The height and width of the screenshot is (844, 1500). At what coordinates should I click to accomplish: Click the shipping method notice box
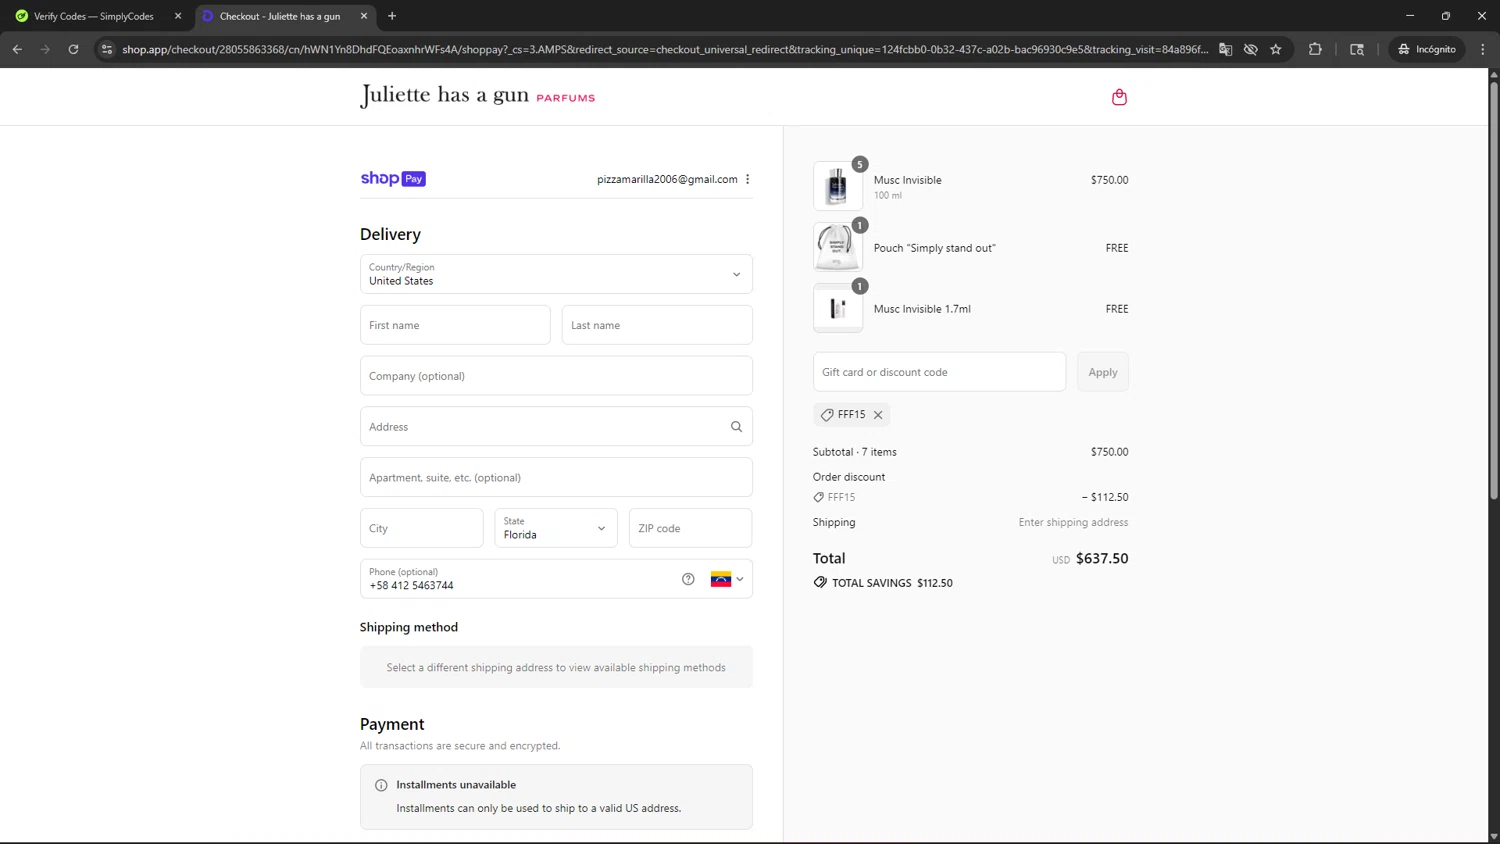[x=556, y=667]
